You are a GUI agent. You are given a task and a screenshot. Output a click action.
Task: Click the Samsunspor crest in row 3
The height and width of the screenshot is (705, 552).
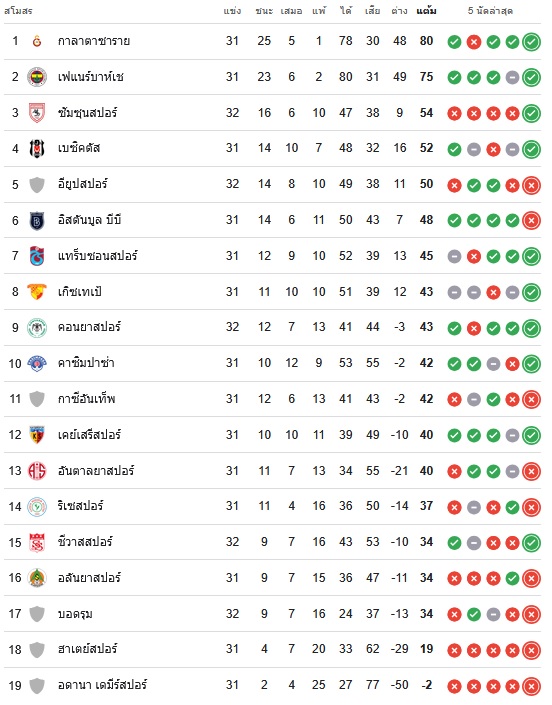point(37,113)
